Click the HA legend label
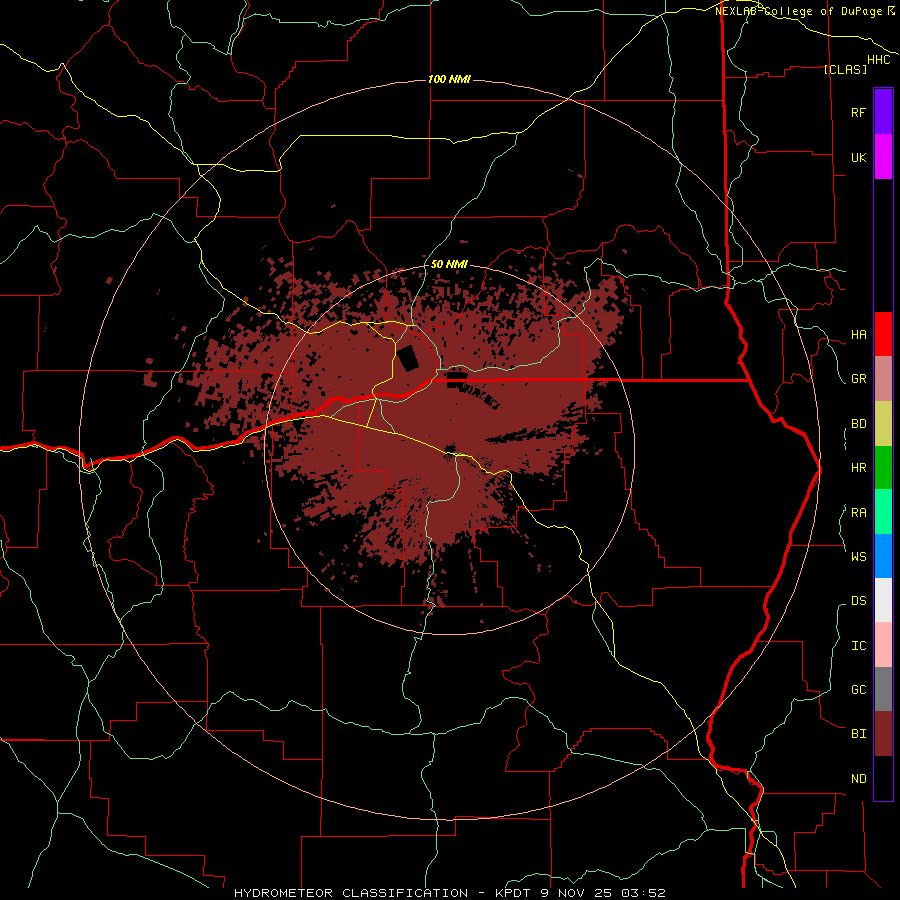The image size is (900, 900). (858, 335)
